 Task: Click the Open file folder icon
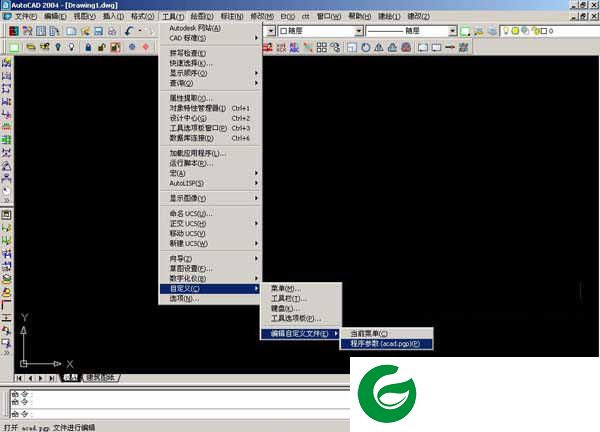[85, 31]
